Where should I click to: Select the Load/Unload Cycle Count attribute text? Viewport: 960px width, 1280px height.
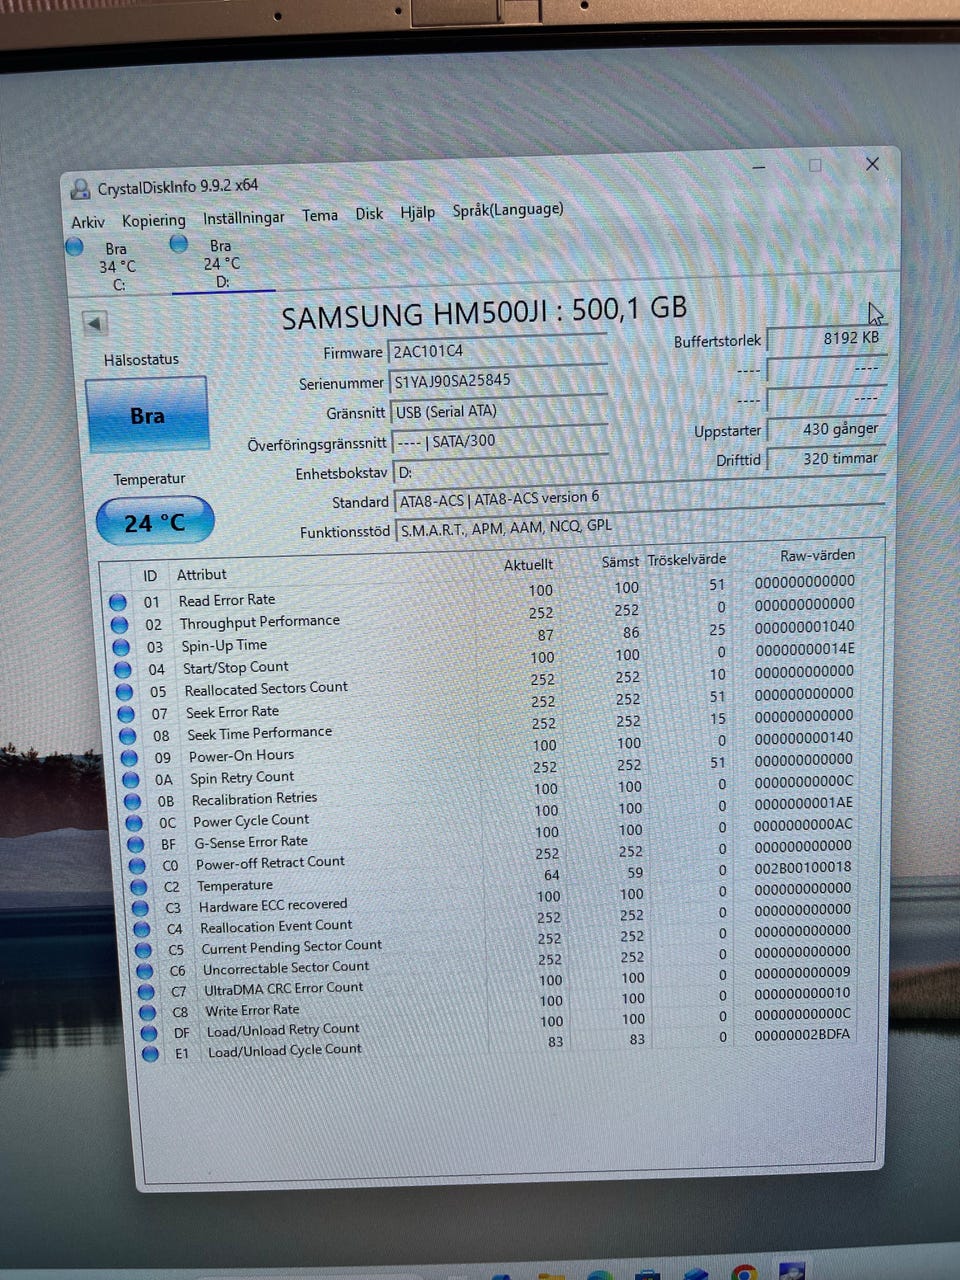pos(285,1050)
